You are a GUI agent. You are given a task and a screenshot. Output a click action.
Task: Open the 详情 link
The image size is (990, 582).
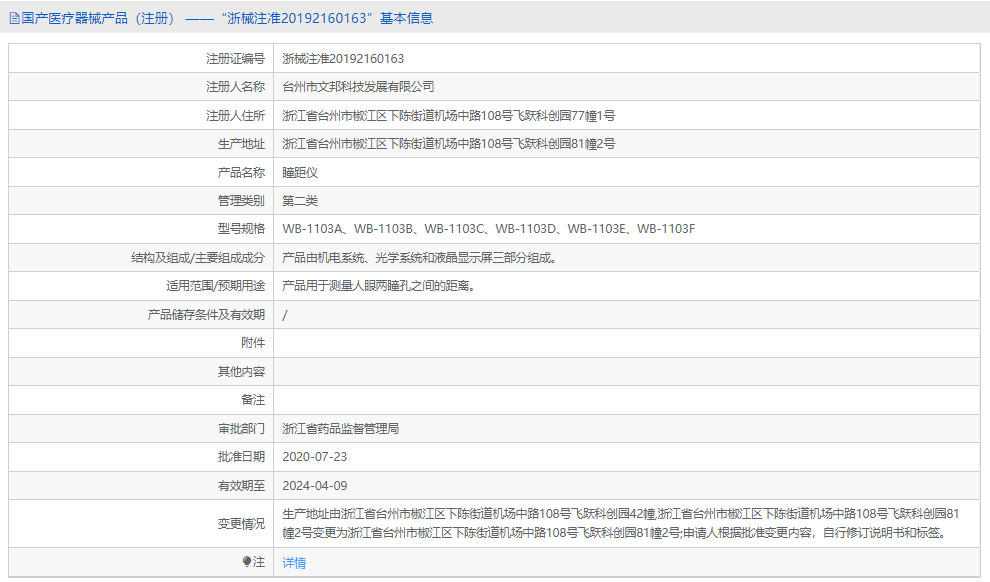294,562
